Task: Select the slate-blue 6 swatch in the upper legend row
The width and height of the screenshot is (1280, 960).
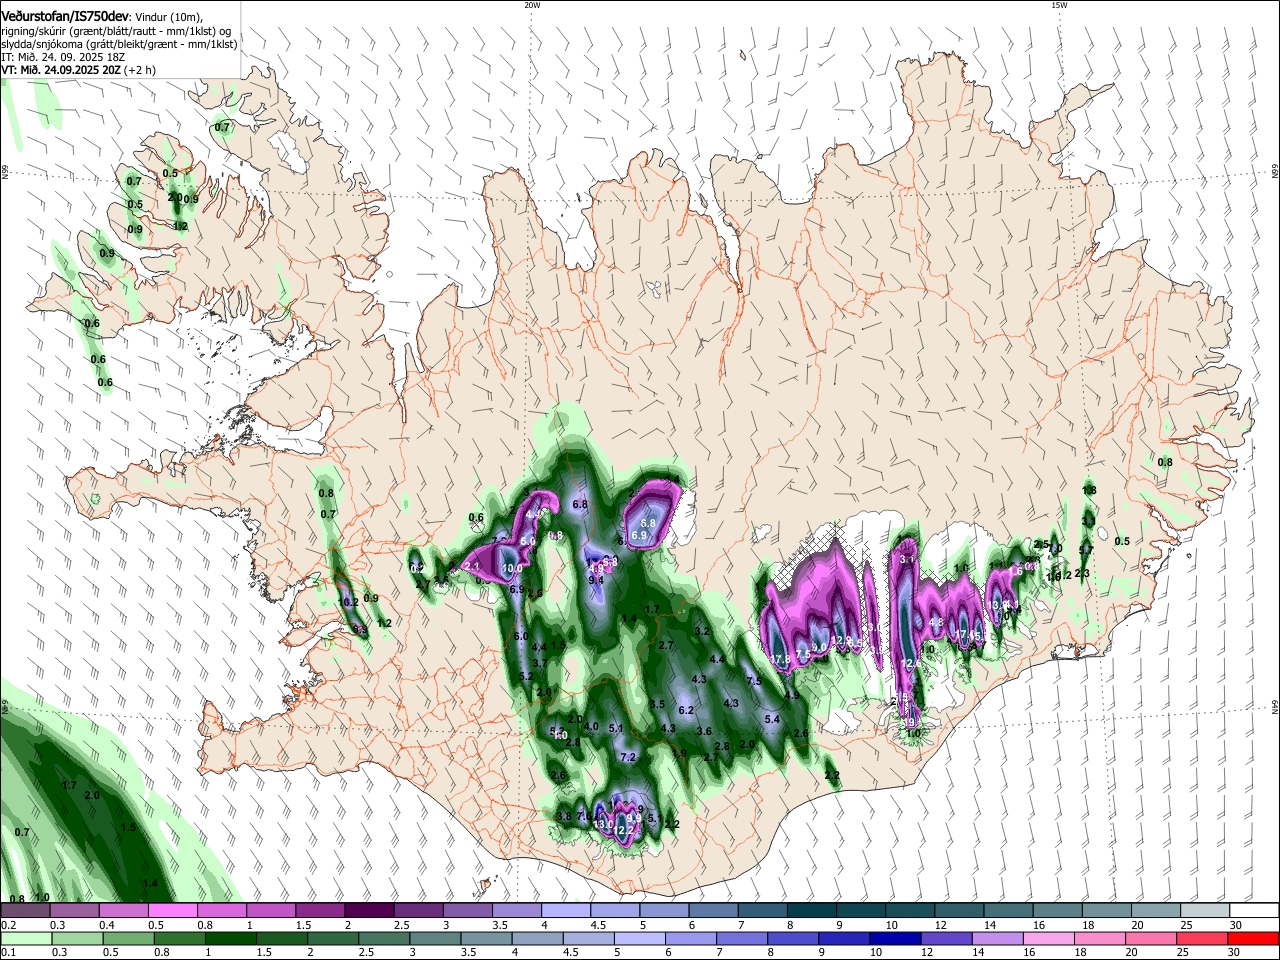Action: (714, 910)
